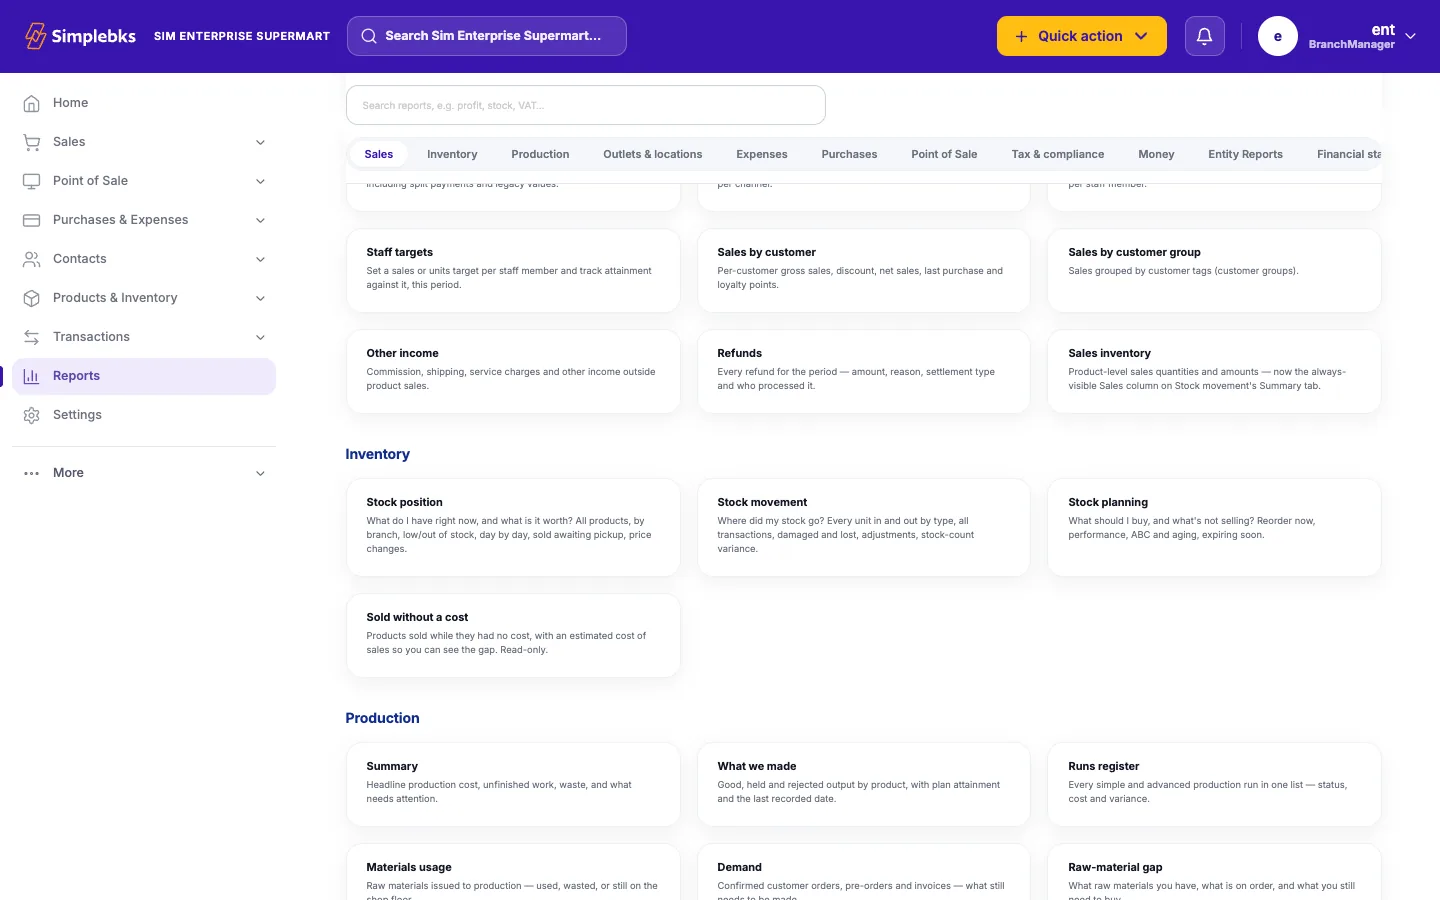Viewport: 1440px width, 900px height.
Task: Expand Products & Inventory chevron
Action: click(260, 298)
